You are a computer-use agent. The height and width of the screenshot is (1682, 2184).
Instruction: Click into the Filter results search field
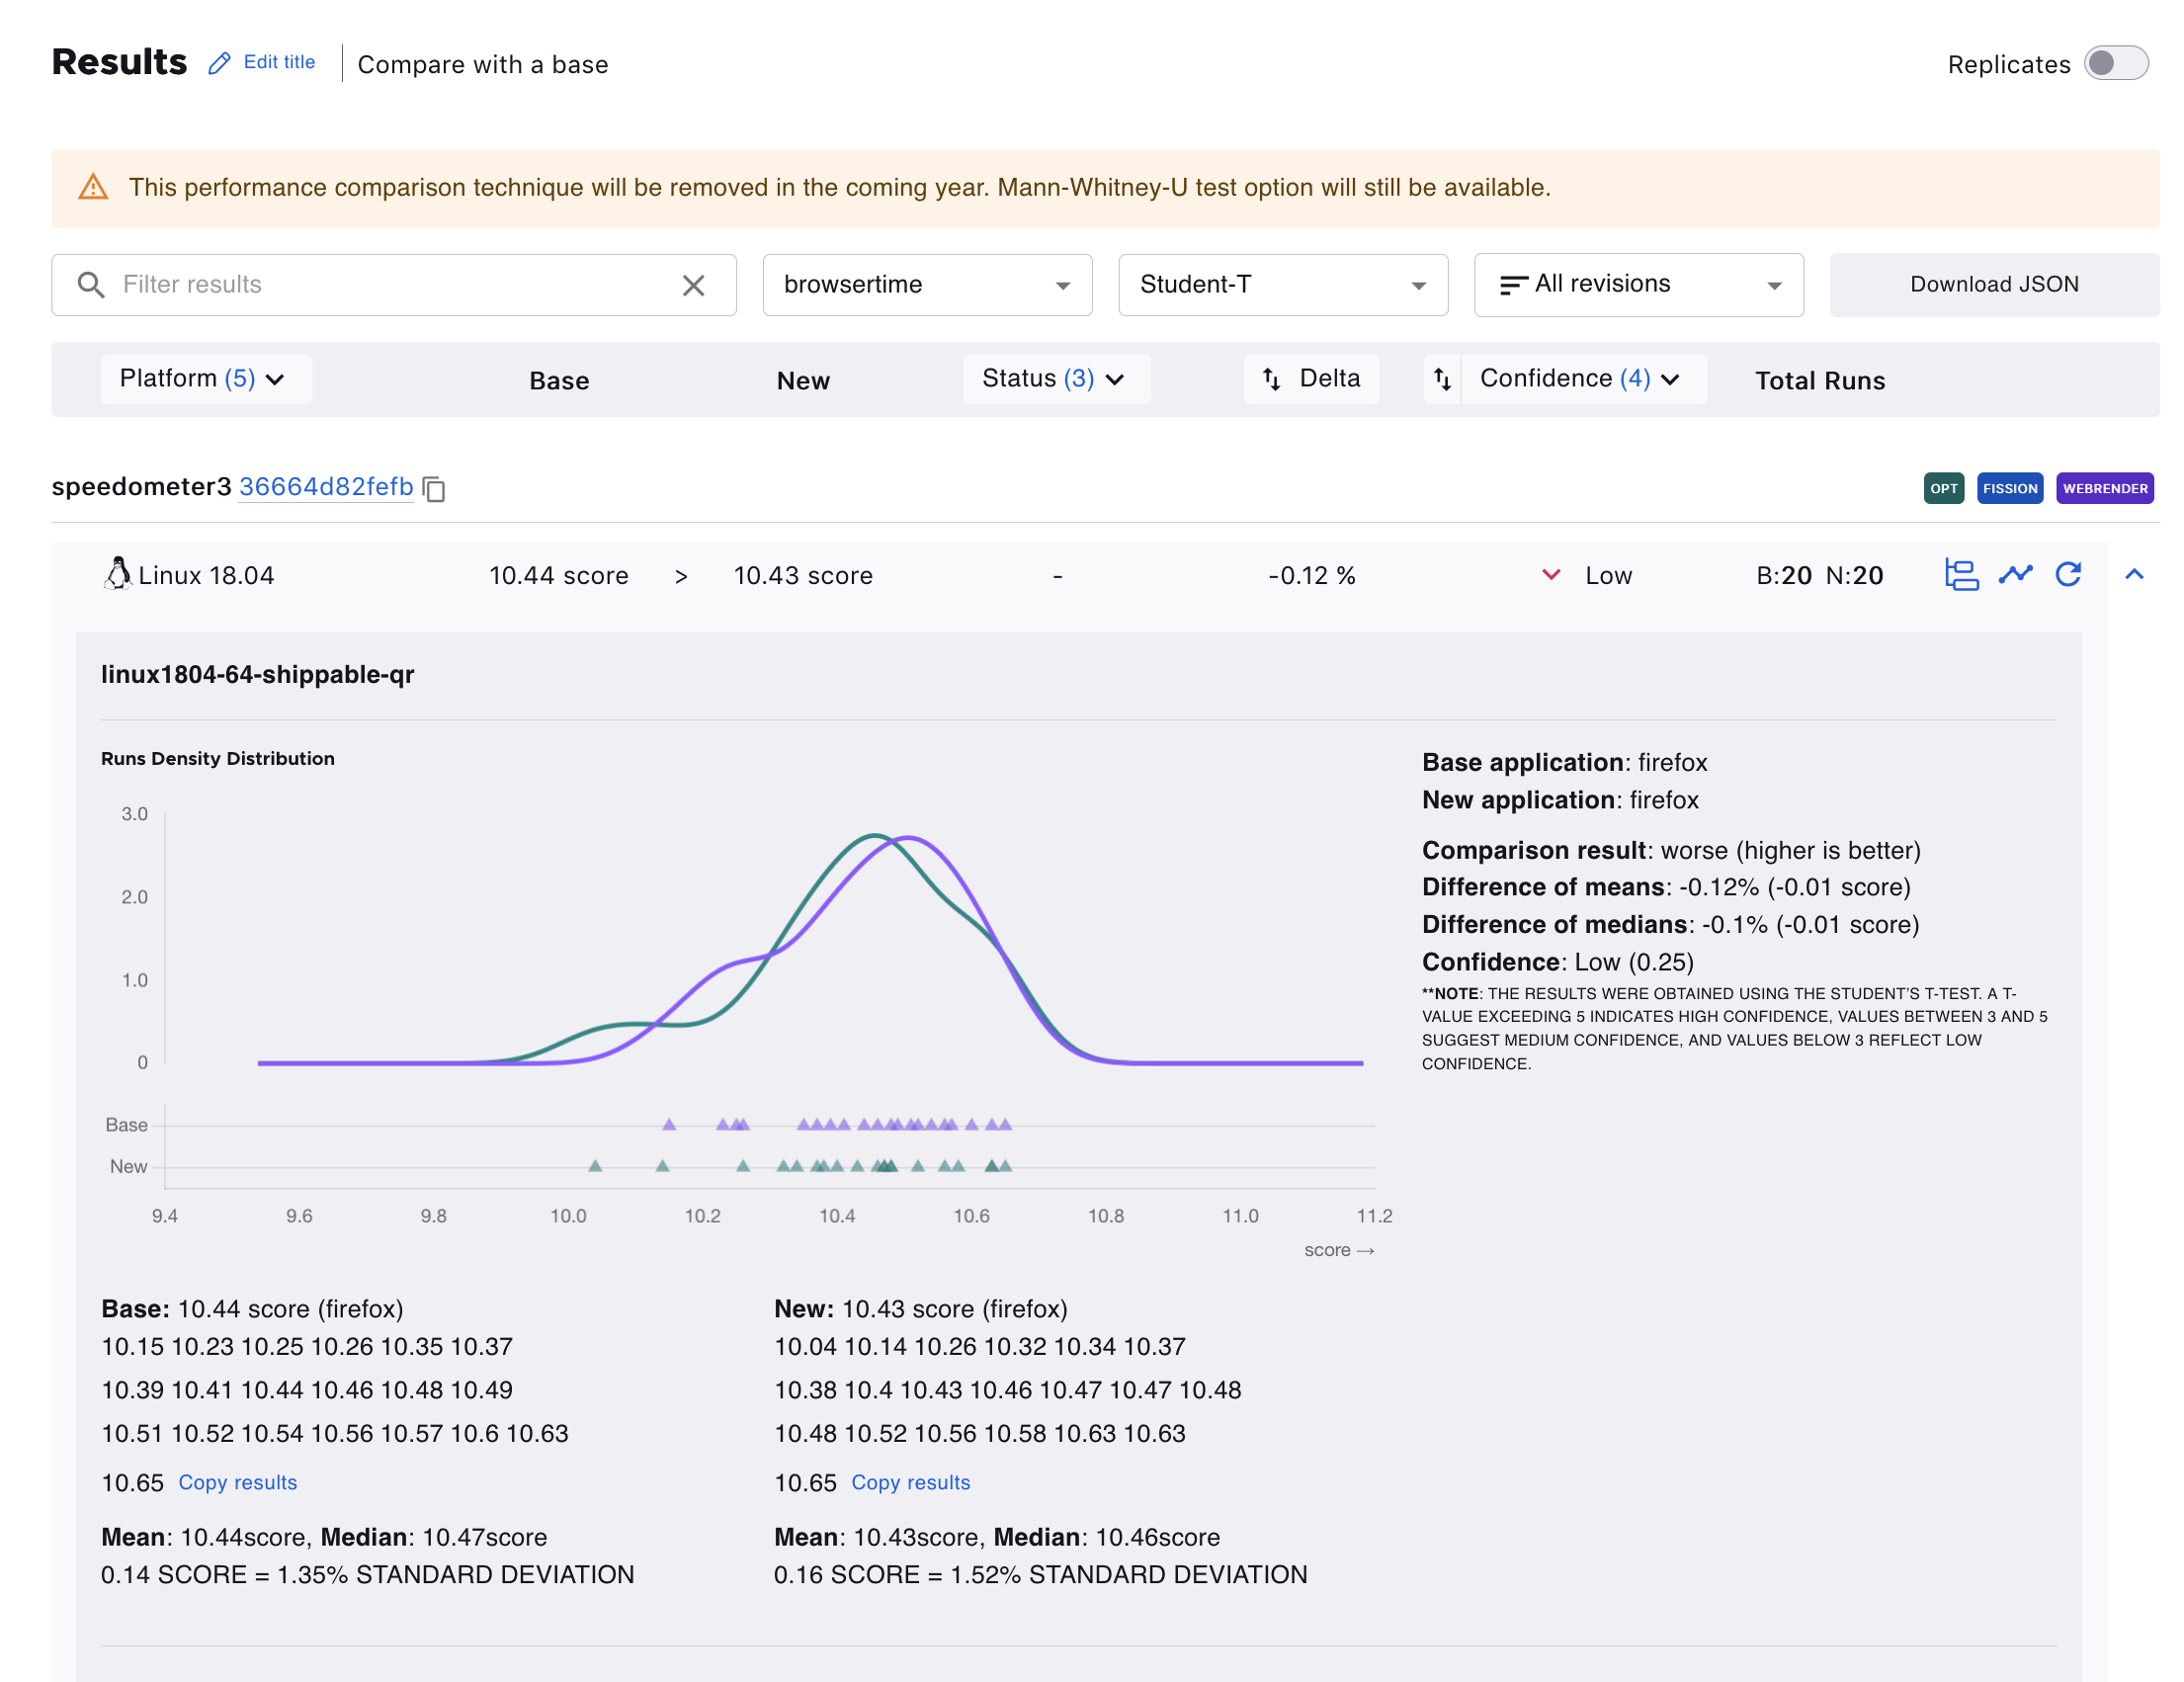pyautogui.click(x=390, y=285)
